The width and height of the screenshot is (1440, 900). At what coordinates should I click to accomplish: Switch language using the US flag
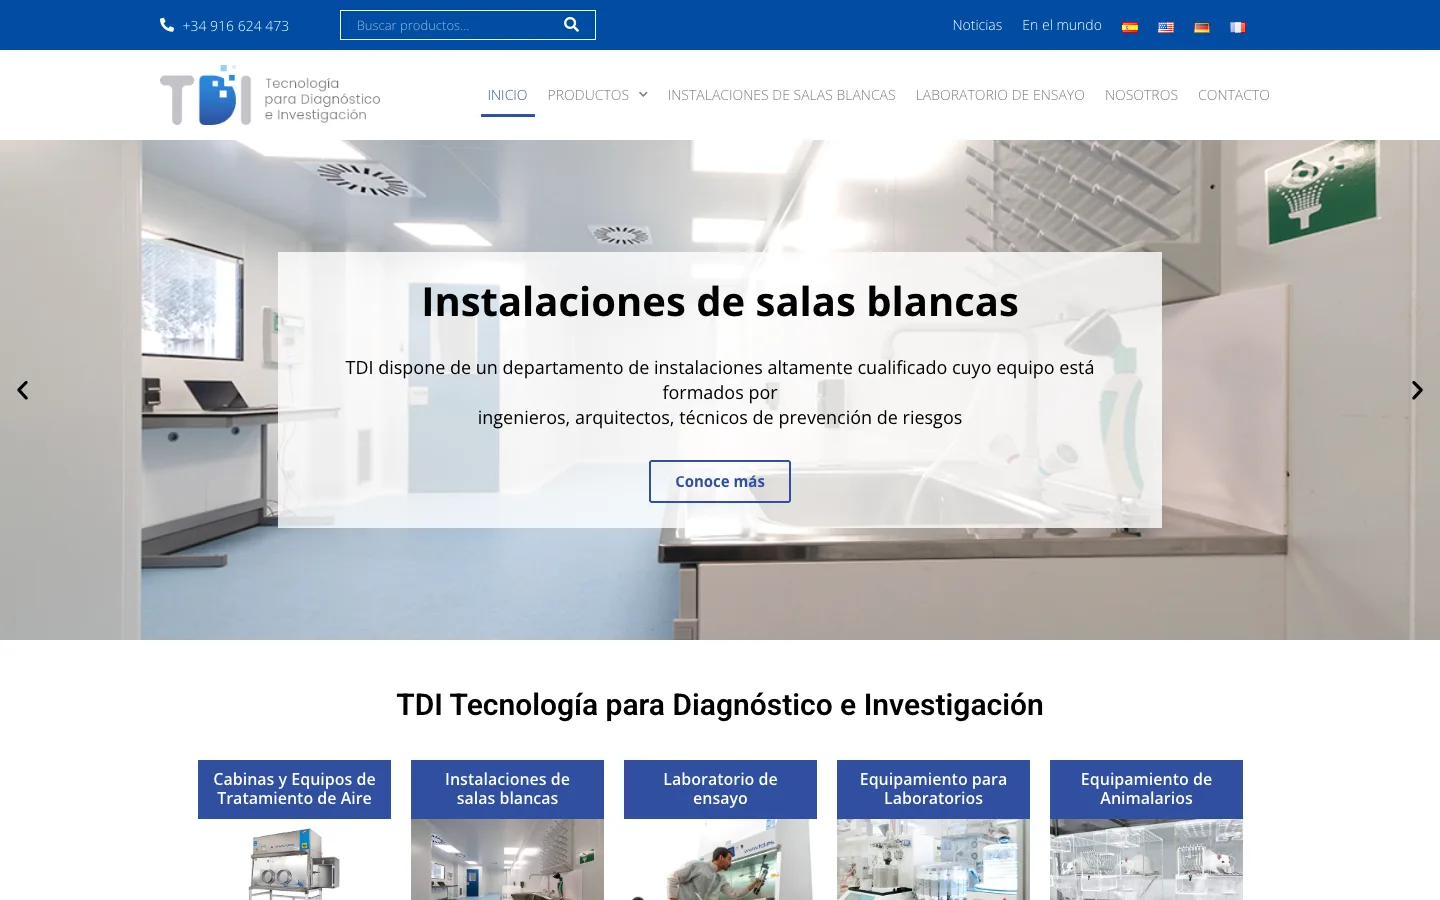tap(1166, 27)
